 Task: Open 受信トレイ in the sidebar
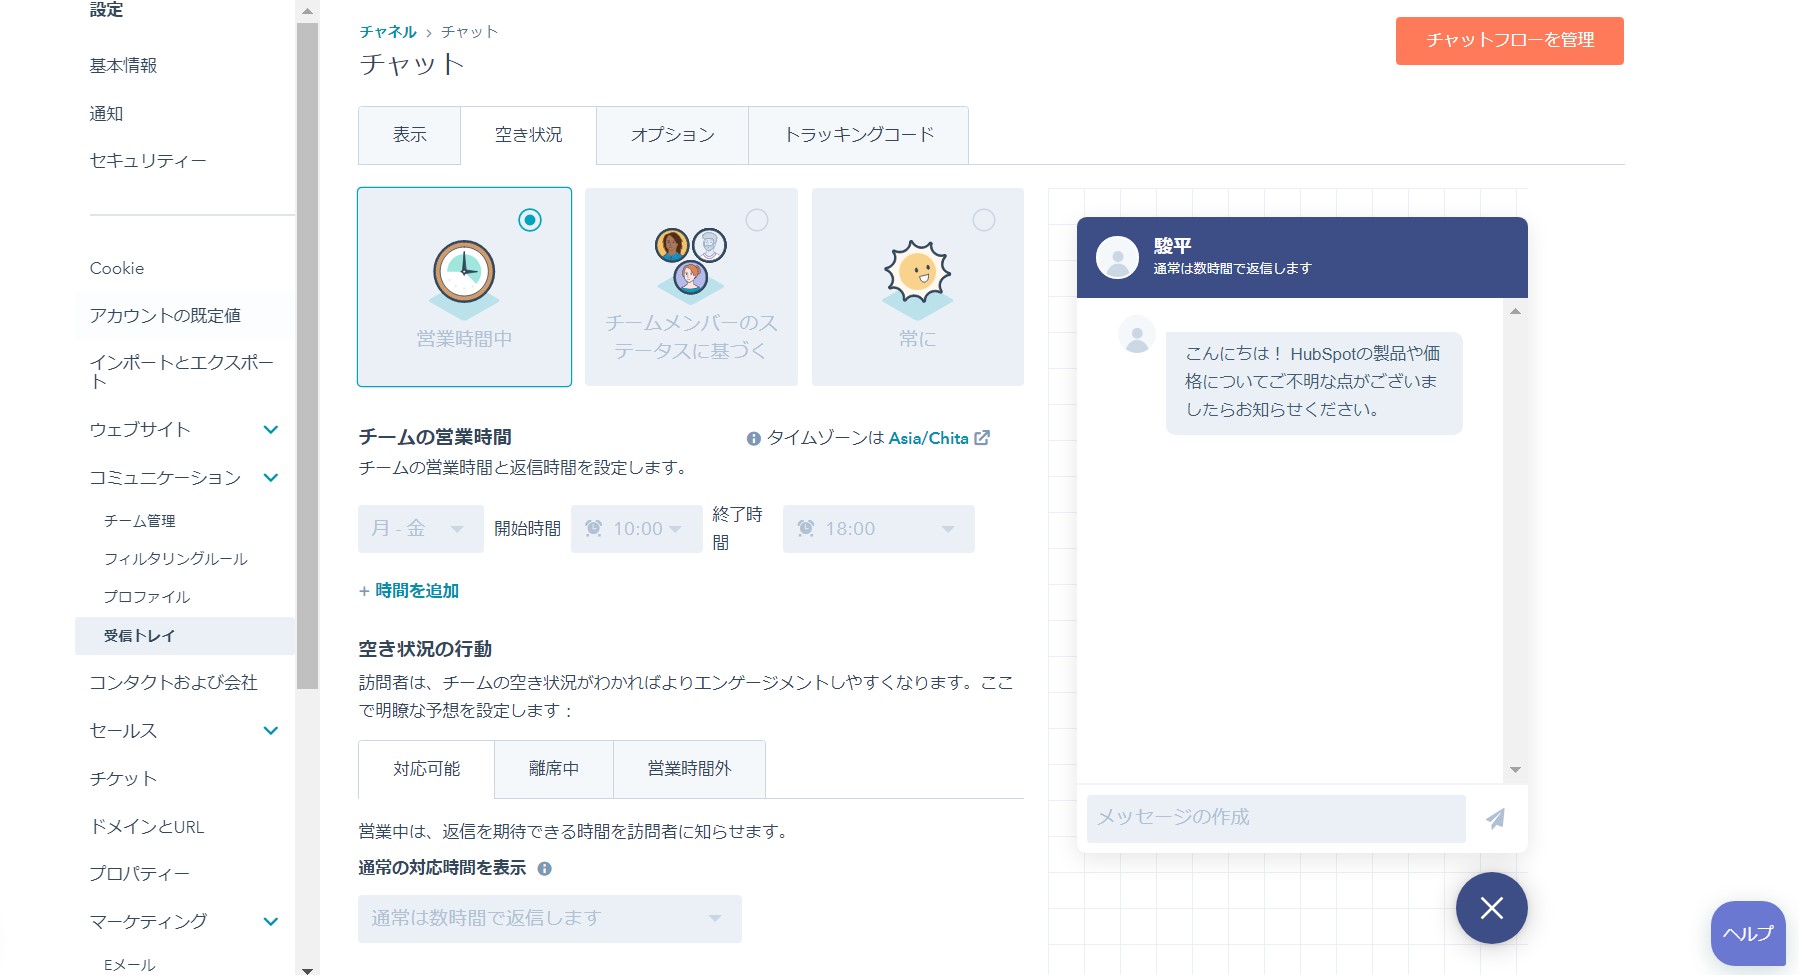click(185, 636)
